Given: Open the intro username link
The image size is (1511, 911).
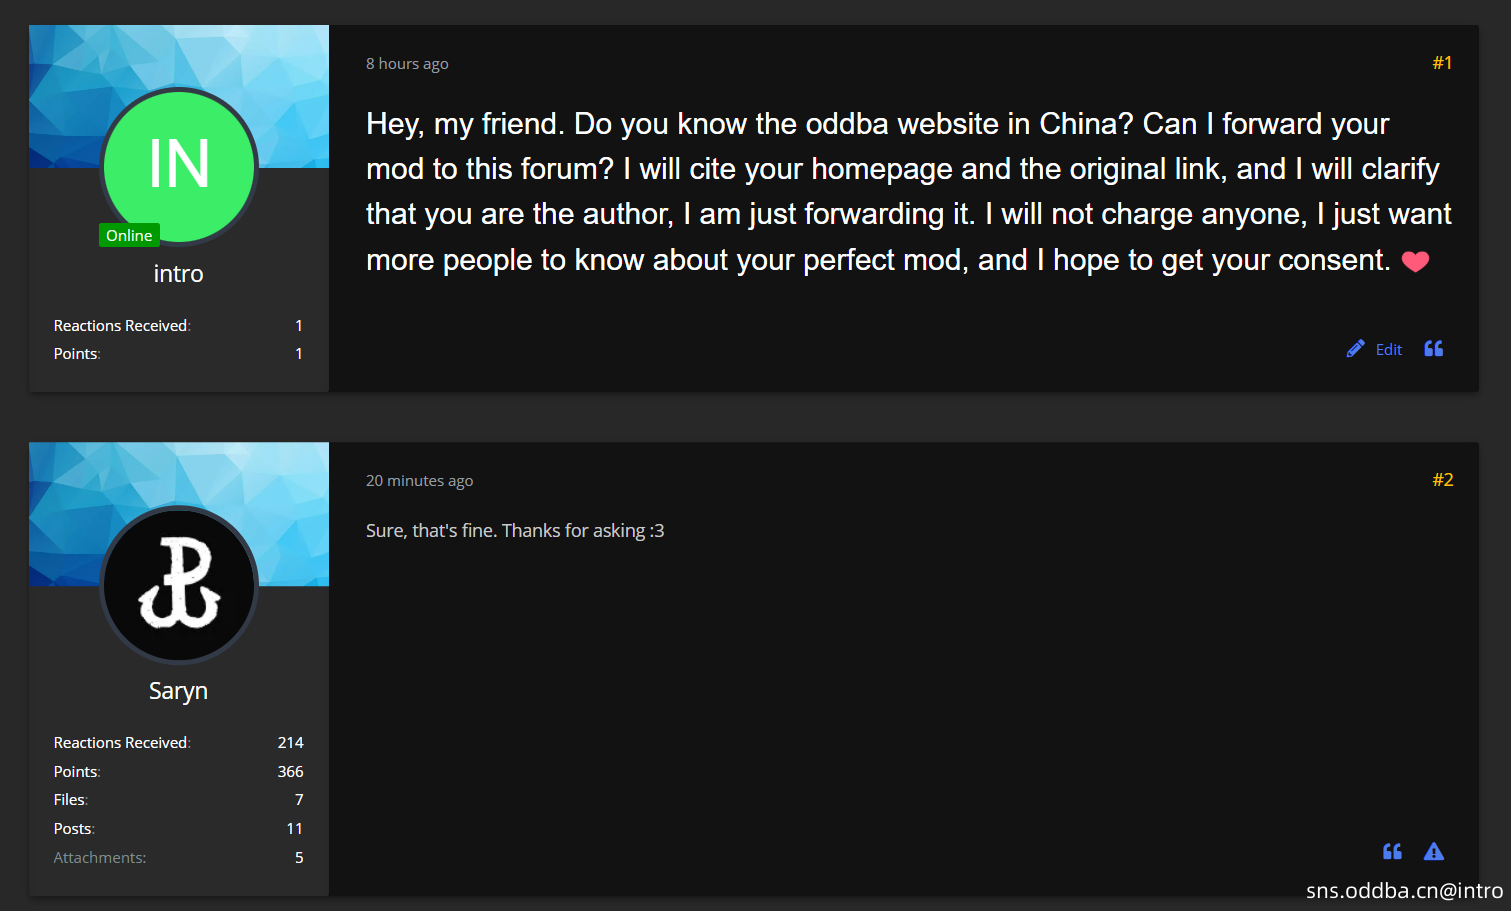Looking at the screenshot, I should click(x=179, y=274).
